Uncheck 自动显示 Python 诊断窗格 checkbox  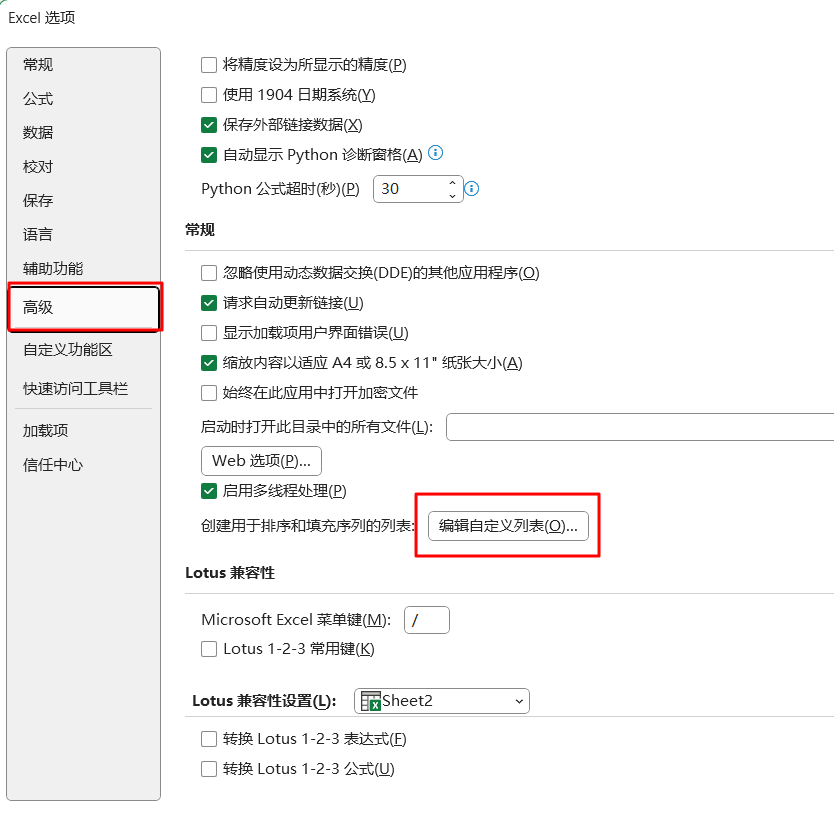click(x=209, y=155)
